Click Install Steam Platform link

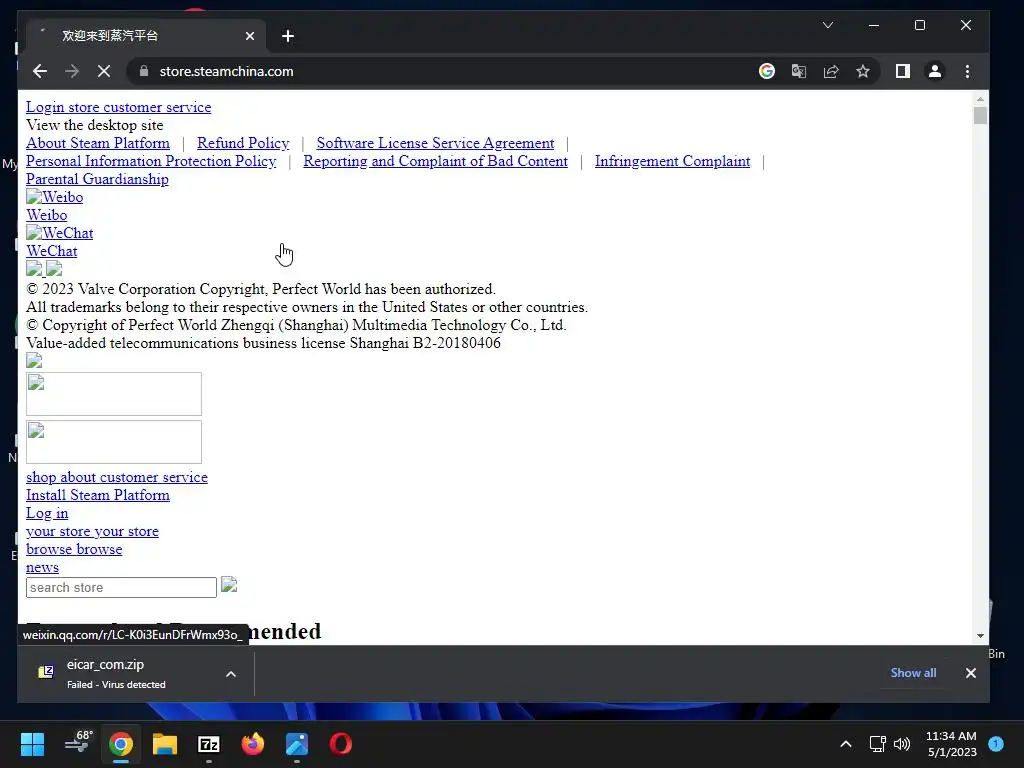click(98, 495)
